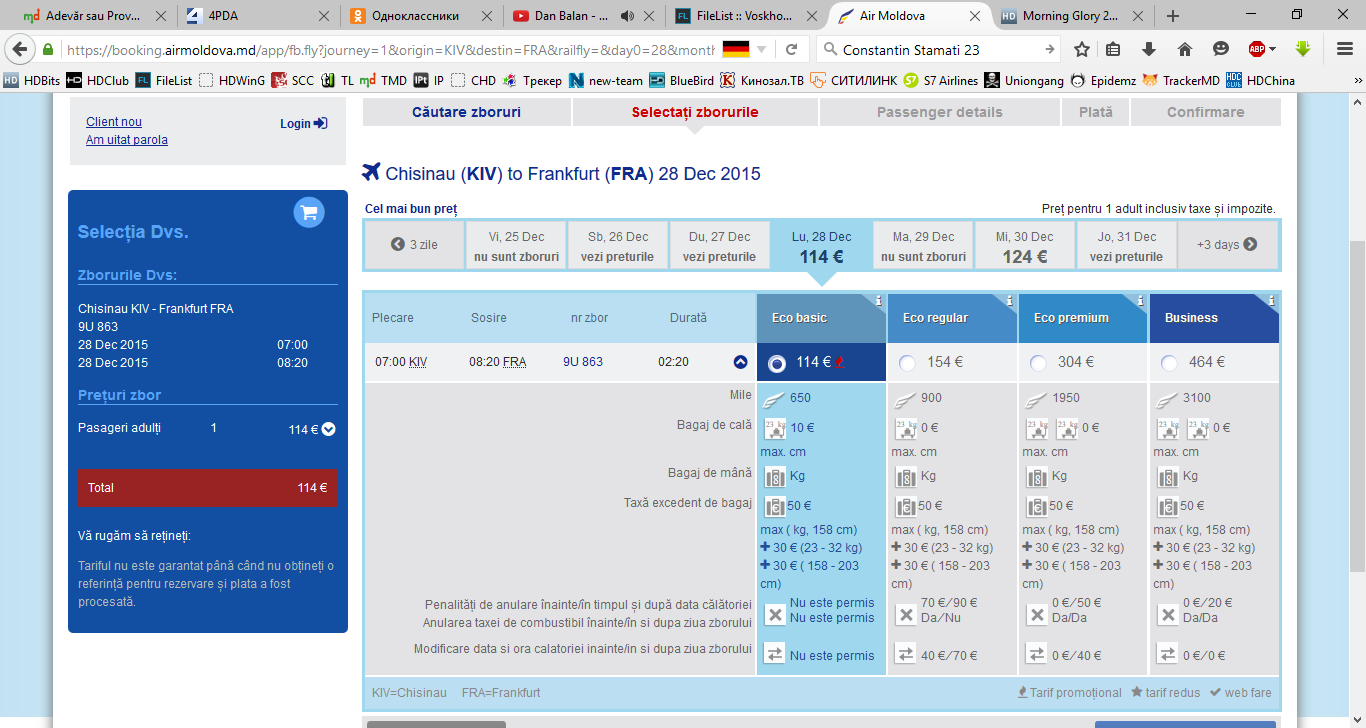Click the browser home icon
The height and width of the screenshot is (728, 1366).
tap(1185, 50)
